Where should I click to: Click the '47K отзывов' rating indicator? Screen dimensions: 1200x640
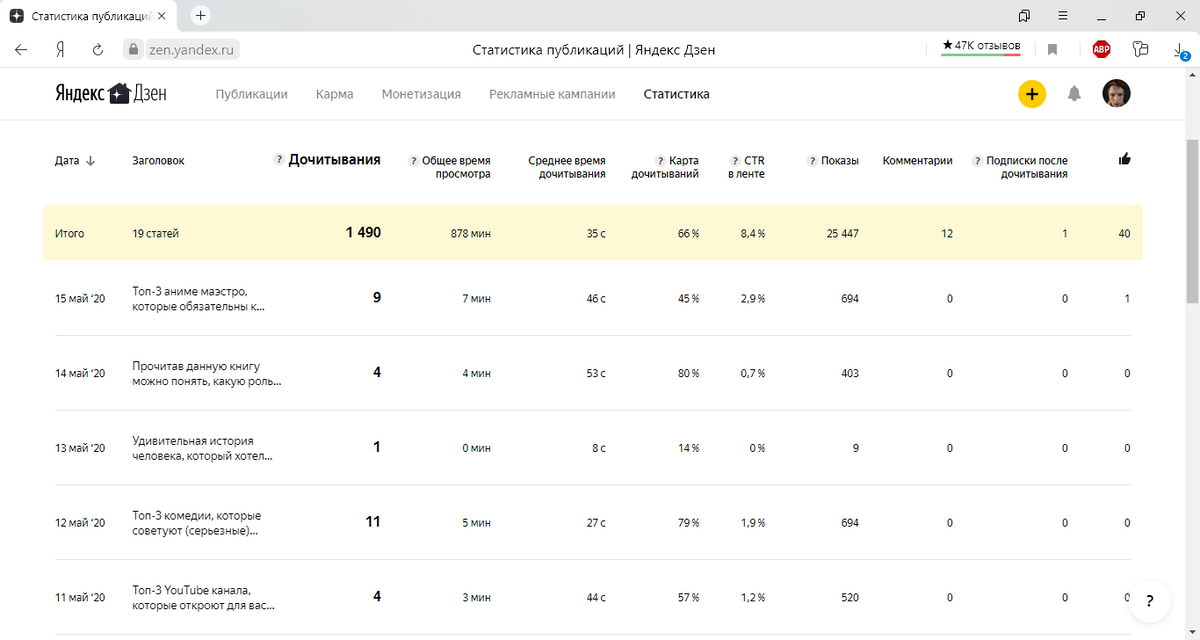pos(980,46)
